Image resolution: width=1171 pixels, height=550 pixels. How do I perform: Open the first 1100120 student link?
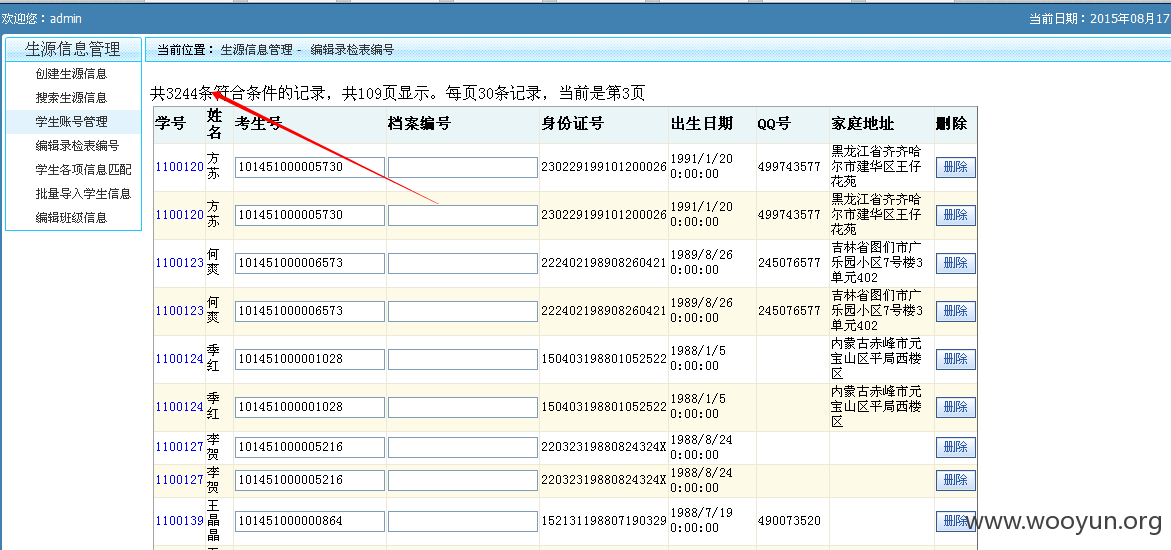click(x=179, y=167)
